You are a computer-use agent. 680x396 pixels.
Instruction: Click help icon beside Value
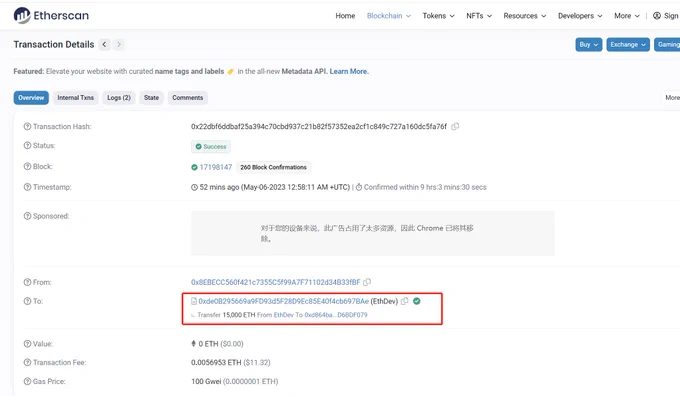(x=27, y=344)
